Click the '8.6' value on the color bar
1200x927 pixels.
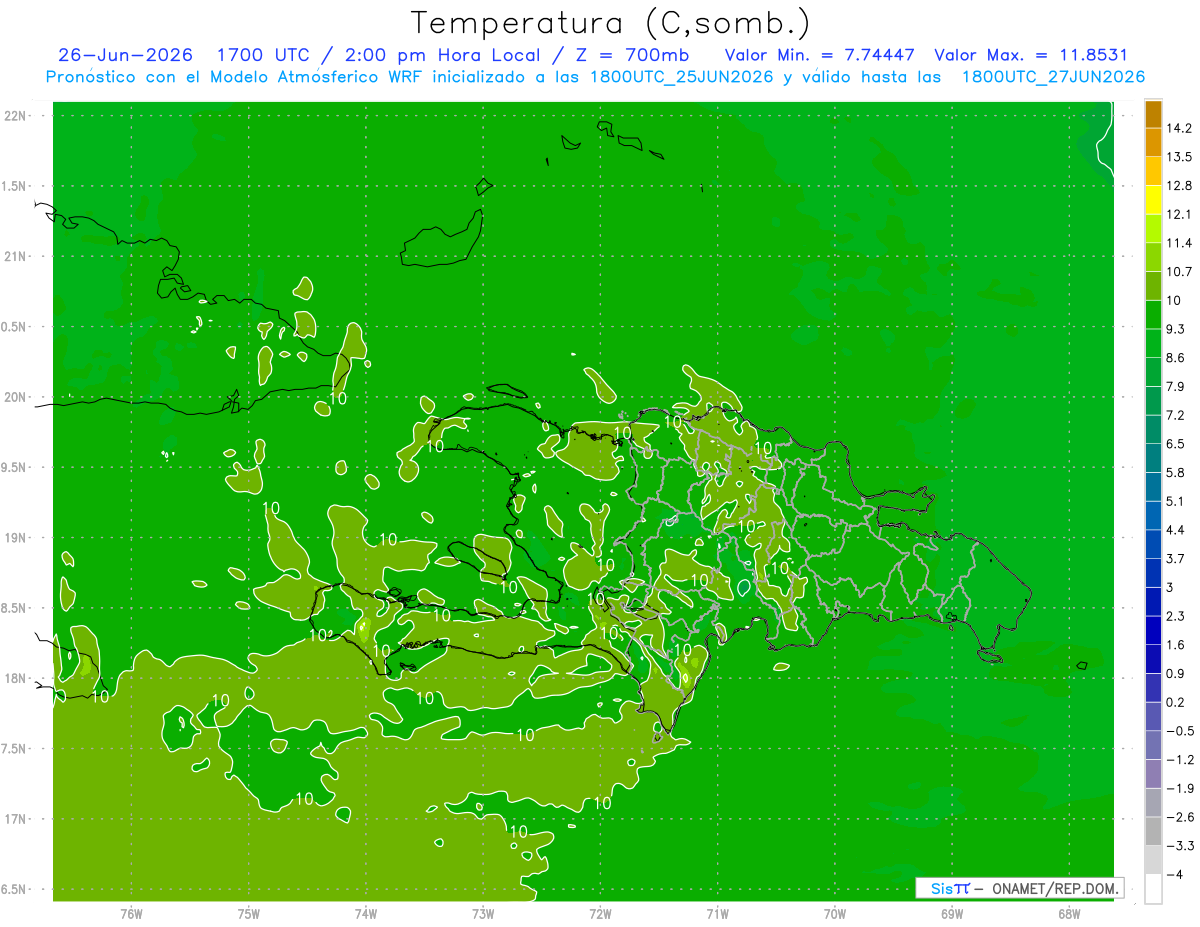tap(1176, 358)
